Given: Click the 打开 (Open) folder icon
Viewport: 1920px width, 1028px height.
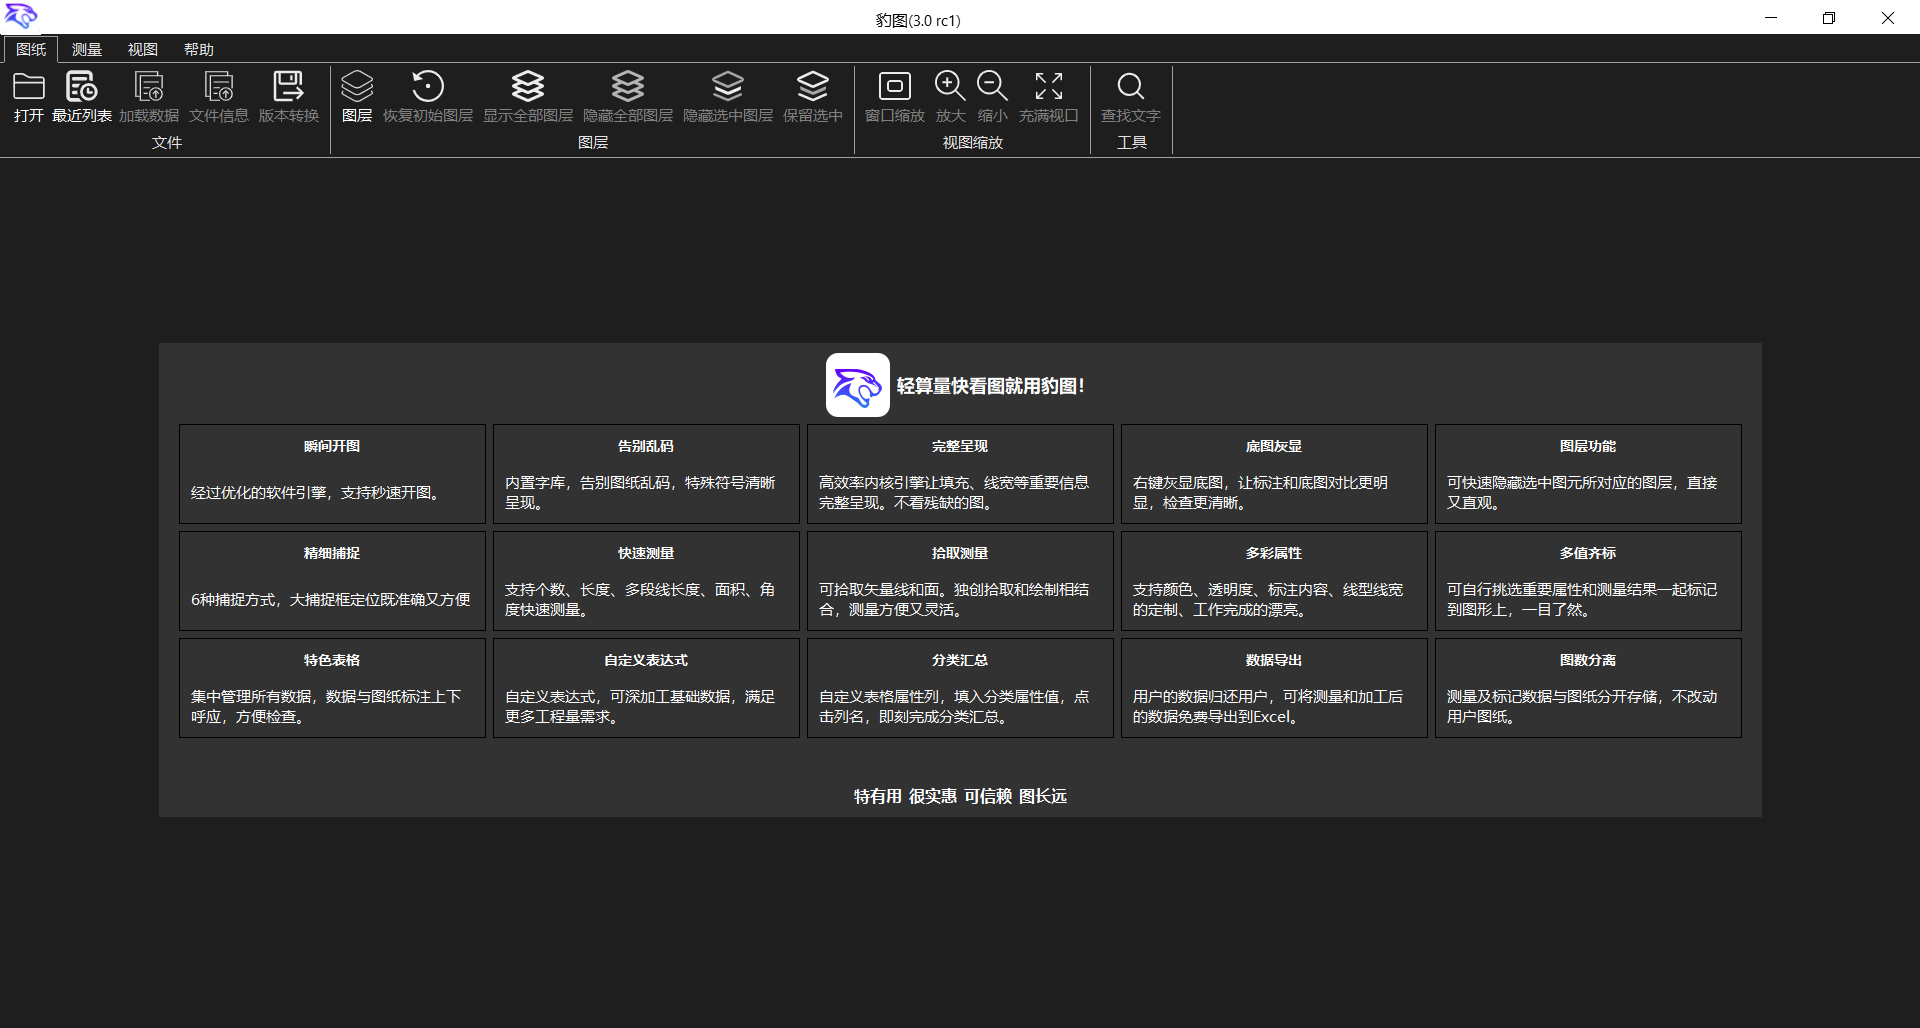Looking at the screenshot, I should click(x=28, y=87).
